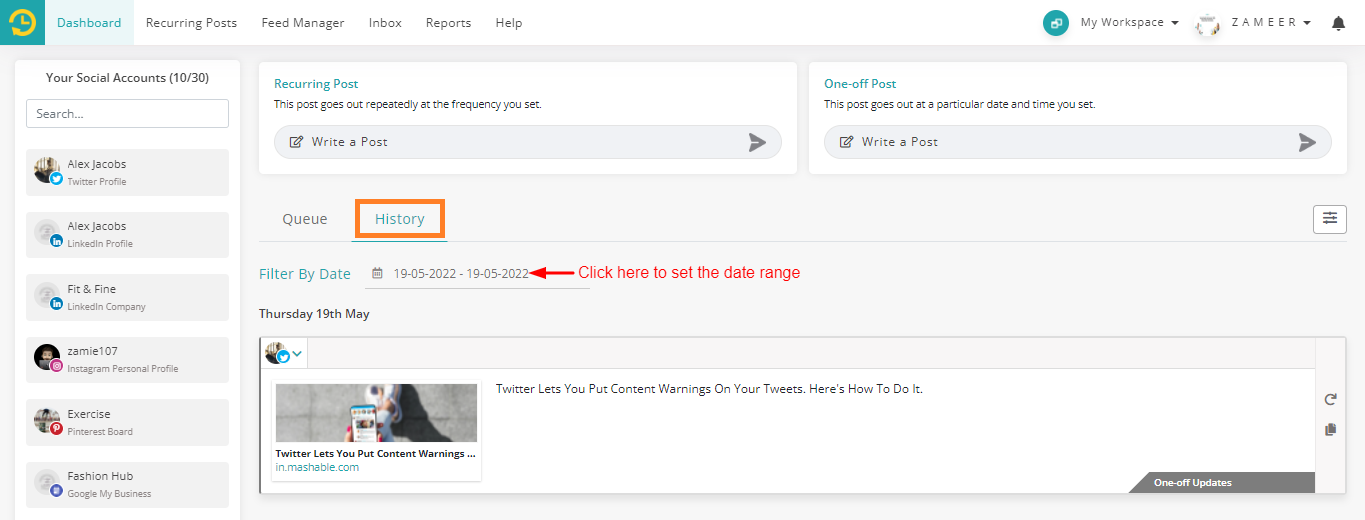Click the article preview headline link
1365x520 pixels.
[x=375, y=453]
